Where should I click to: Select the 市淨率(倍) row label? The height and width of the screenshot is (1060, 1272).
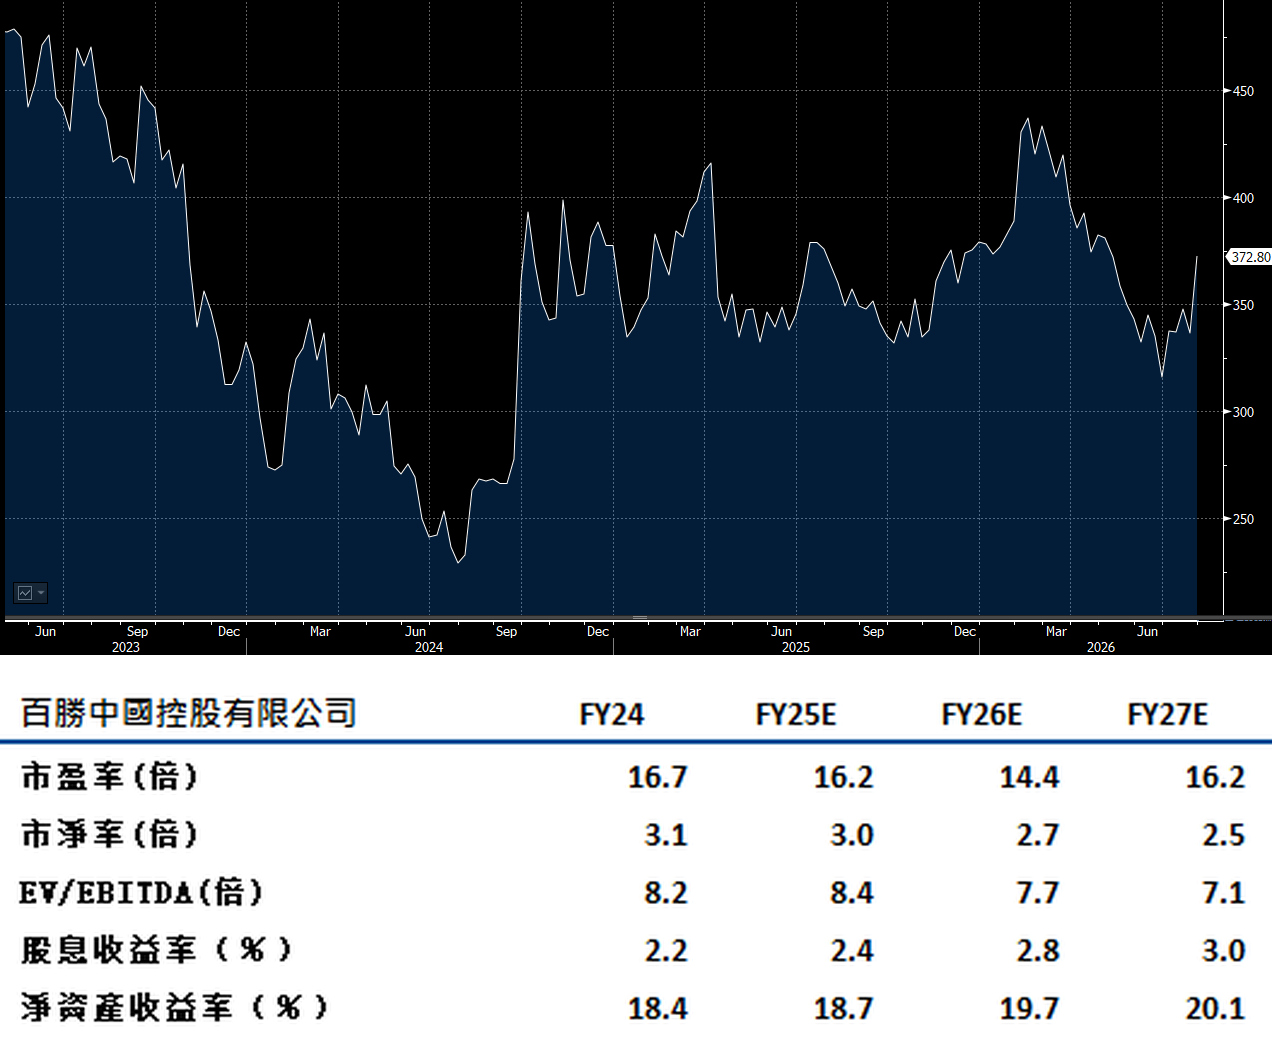tap(110, 834)
